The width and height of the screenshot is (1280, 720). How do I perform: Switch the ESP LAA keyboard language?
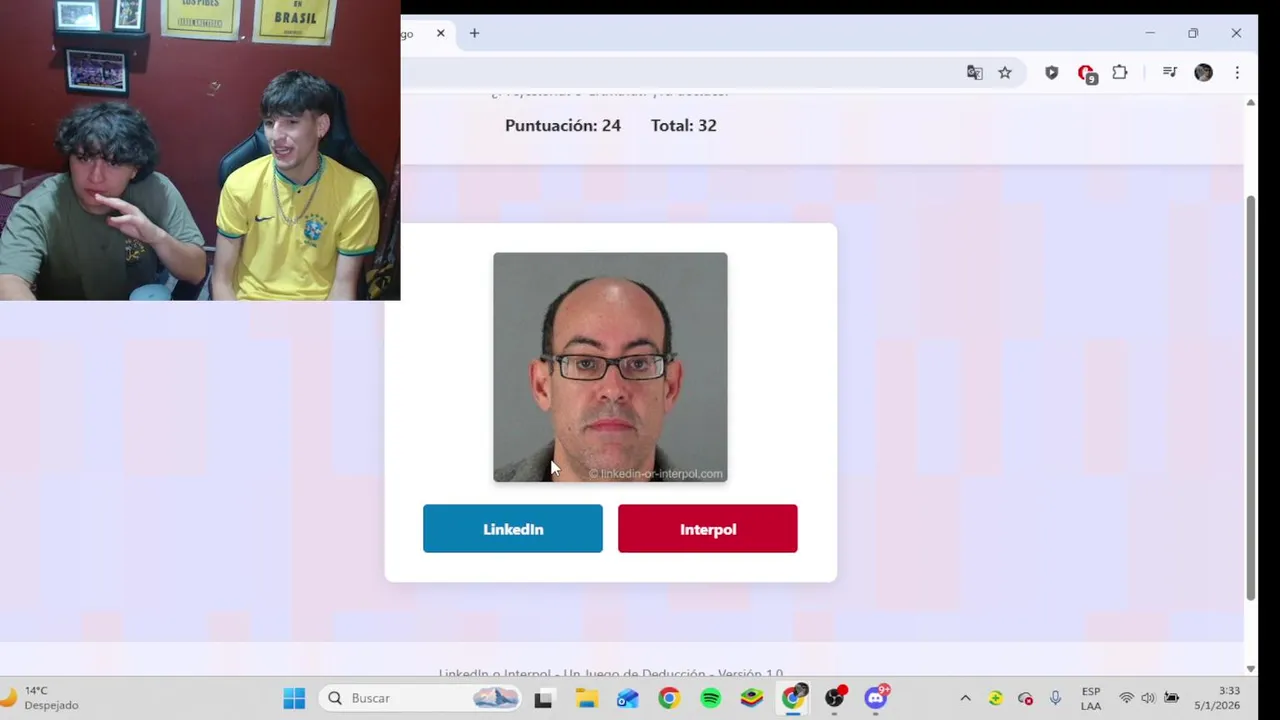pos(1091,698)
